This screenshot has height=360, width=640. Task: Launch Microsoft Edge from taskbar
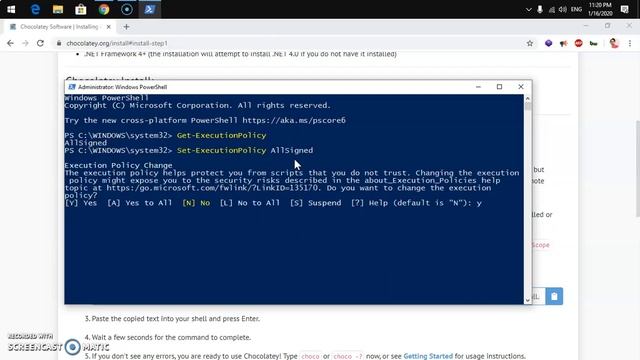tap(35, 9)
